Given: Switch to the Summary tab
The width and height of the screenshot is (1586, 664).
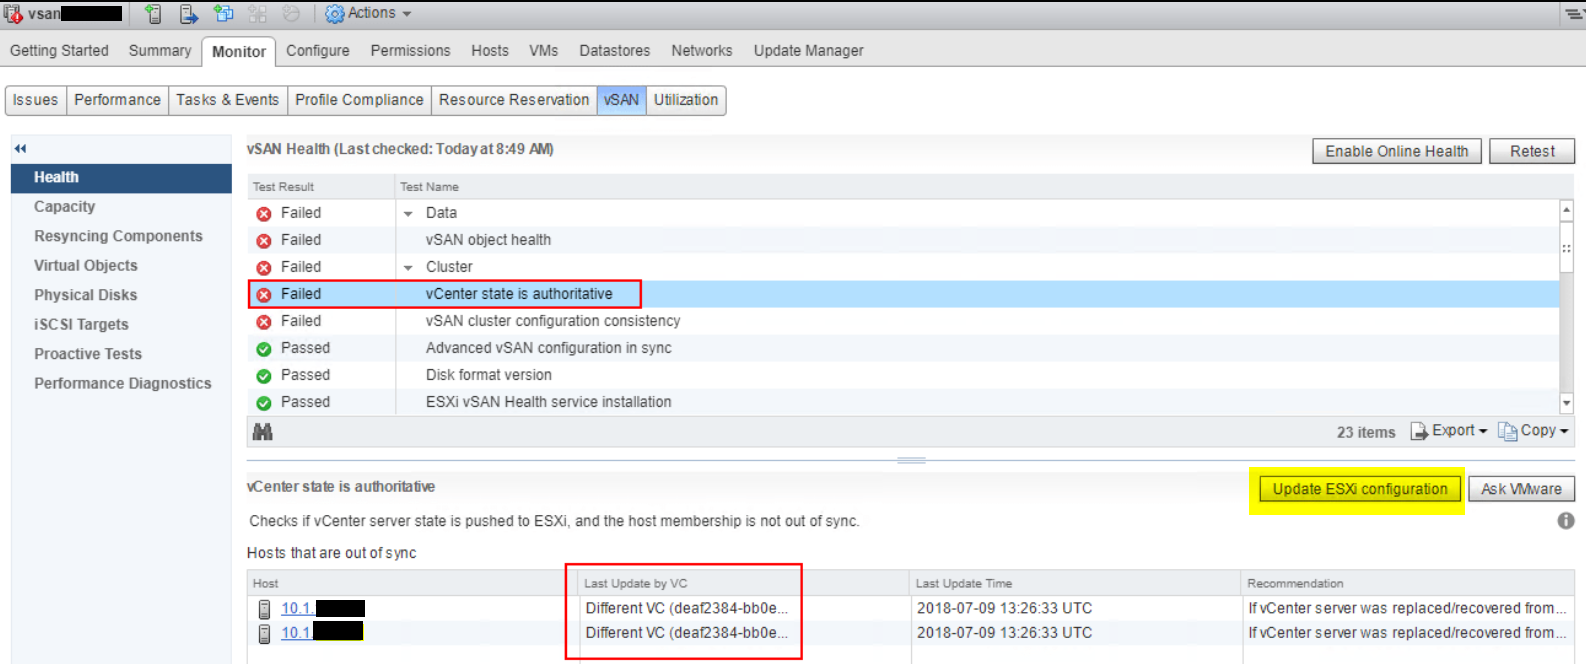Looking at the screenshot, I should 160,51.
